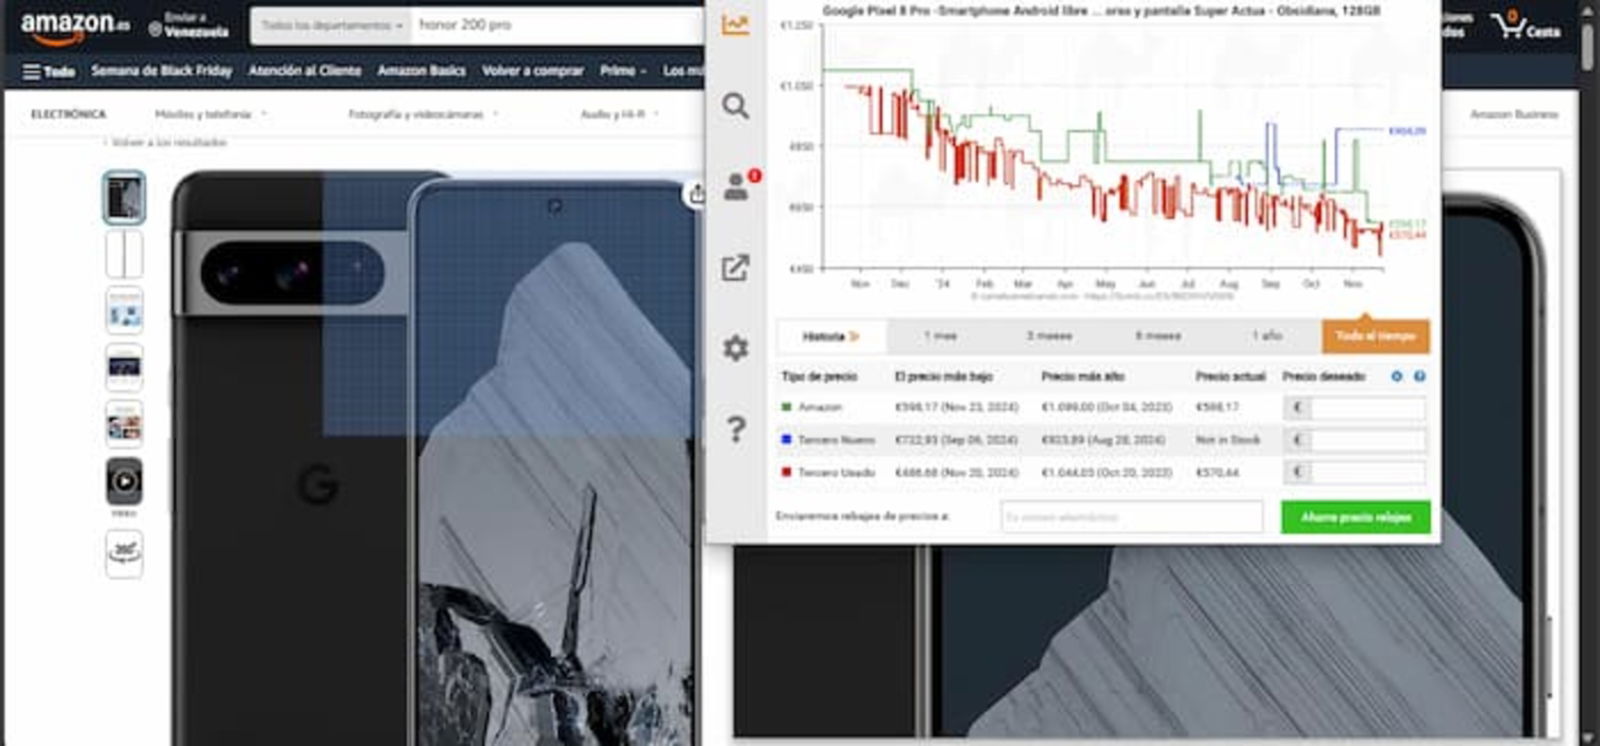
Task: Click the Precio actual column header
Action: point(1230,376)
